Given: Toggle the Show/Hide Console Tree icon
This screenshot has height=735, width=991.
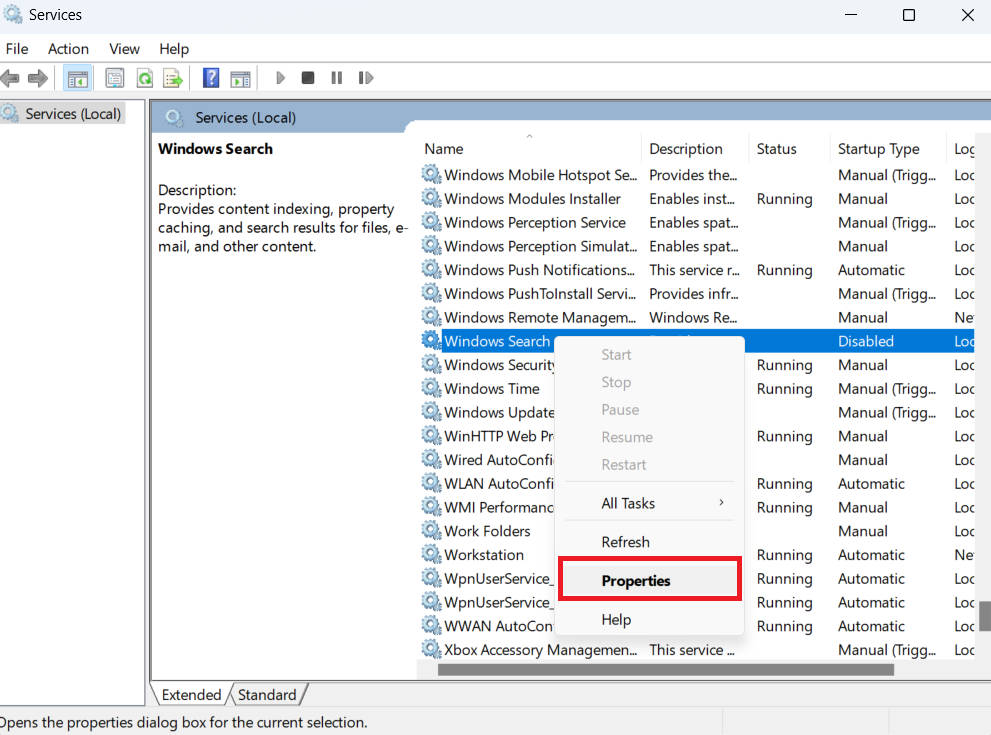Looking at the screenshot, I should [x=78, y=78].
